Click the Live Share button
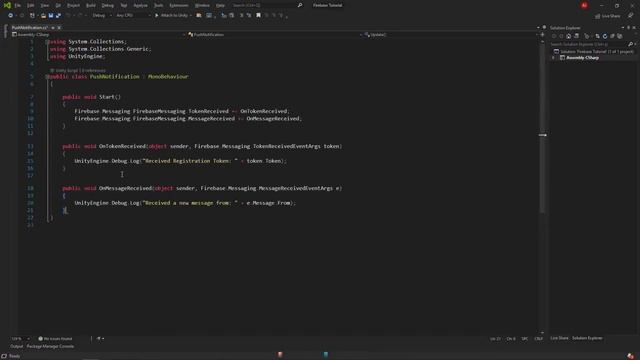The image size is (640, 360). coord(608,16)
